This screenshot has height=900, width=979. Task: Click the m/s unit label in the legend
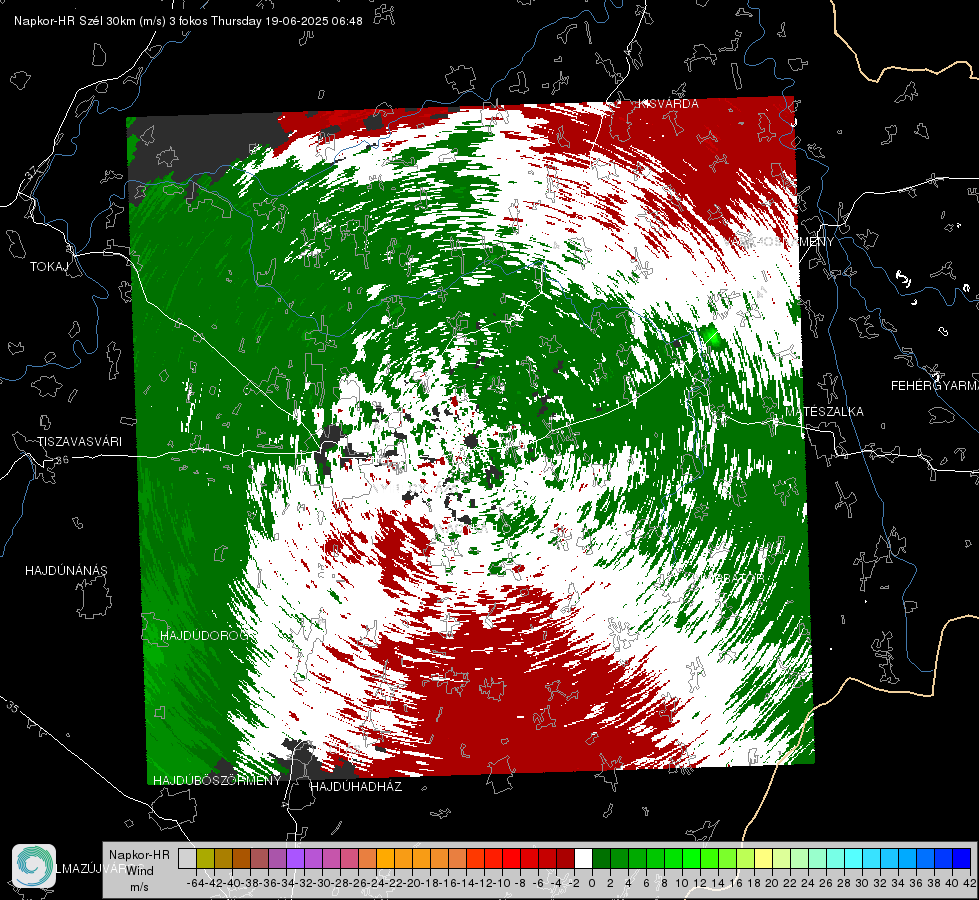click(x=139, y=887)
